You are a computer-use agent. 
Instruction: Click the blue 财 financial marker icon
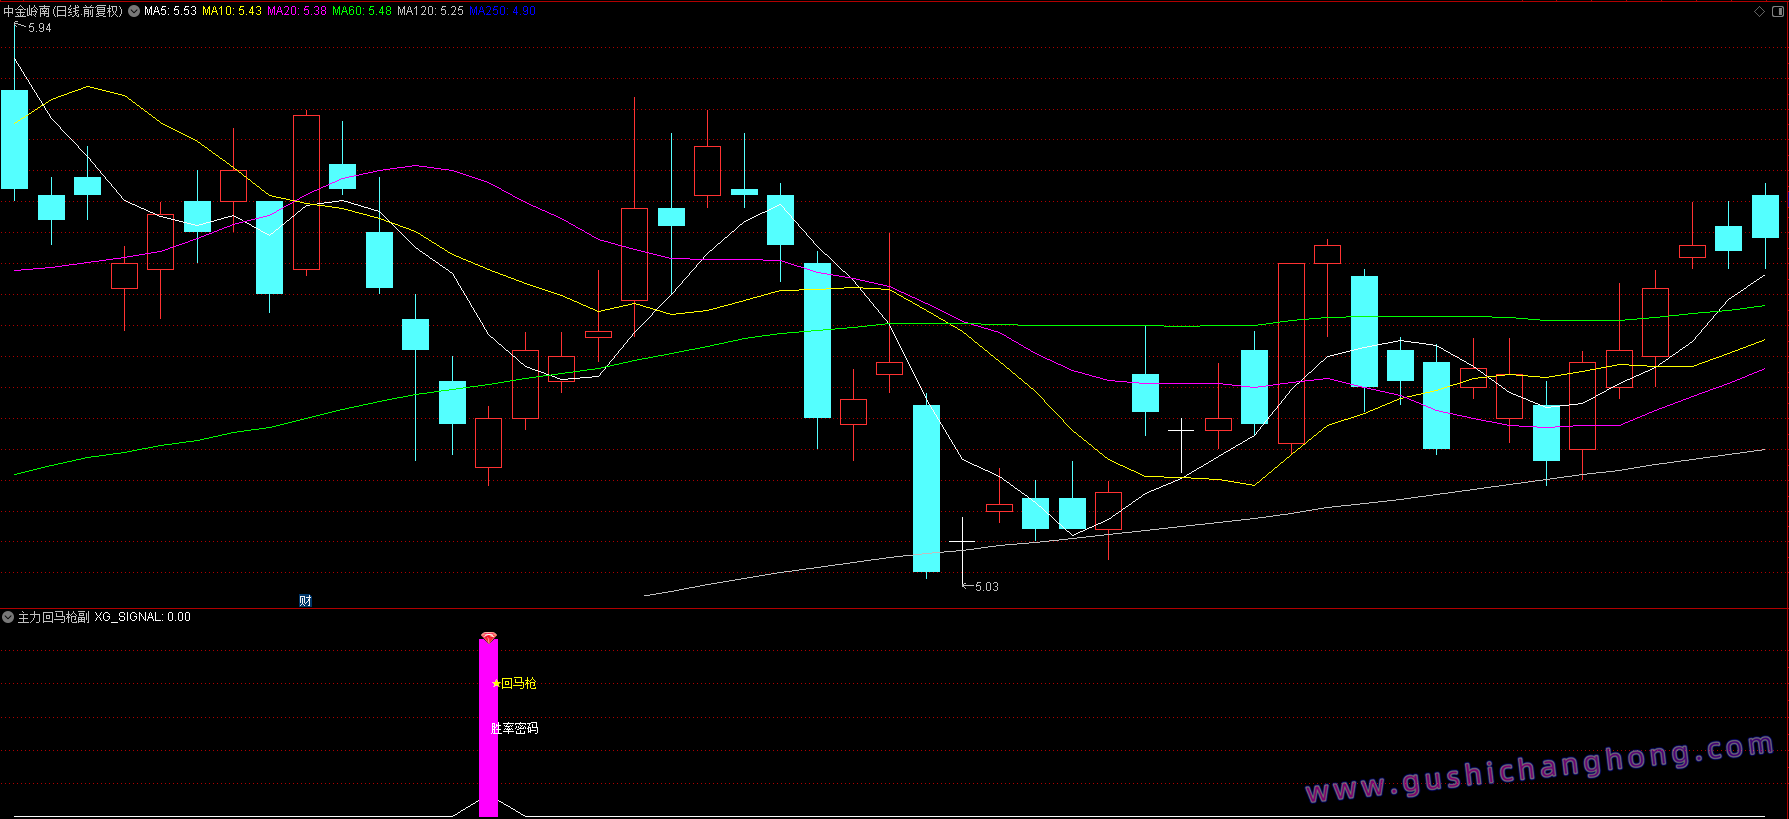[x=305, y=600]
